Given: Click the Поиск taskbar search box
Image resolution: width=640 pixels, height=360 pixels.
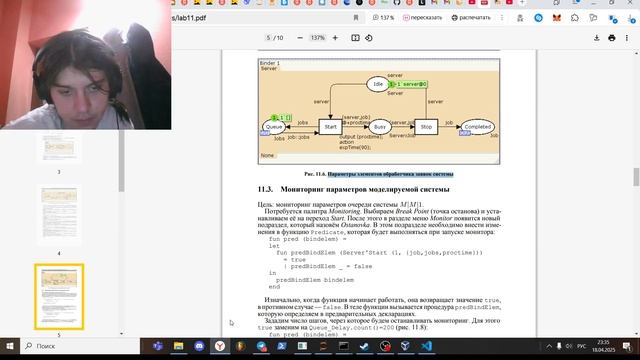Looking at the screenshot, I should pyautogui.click(x=80, y=346).
